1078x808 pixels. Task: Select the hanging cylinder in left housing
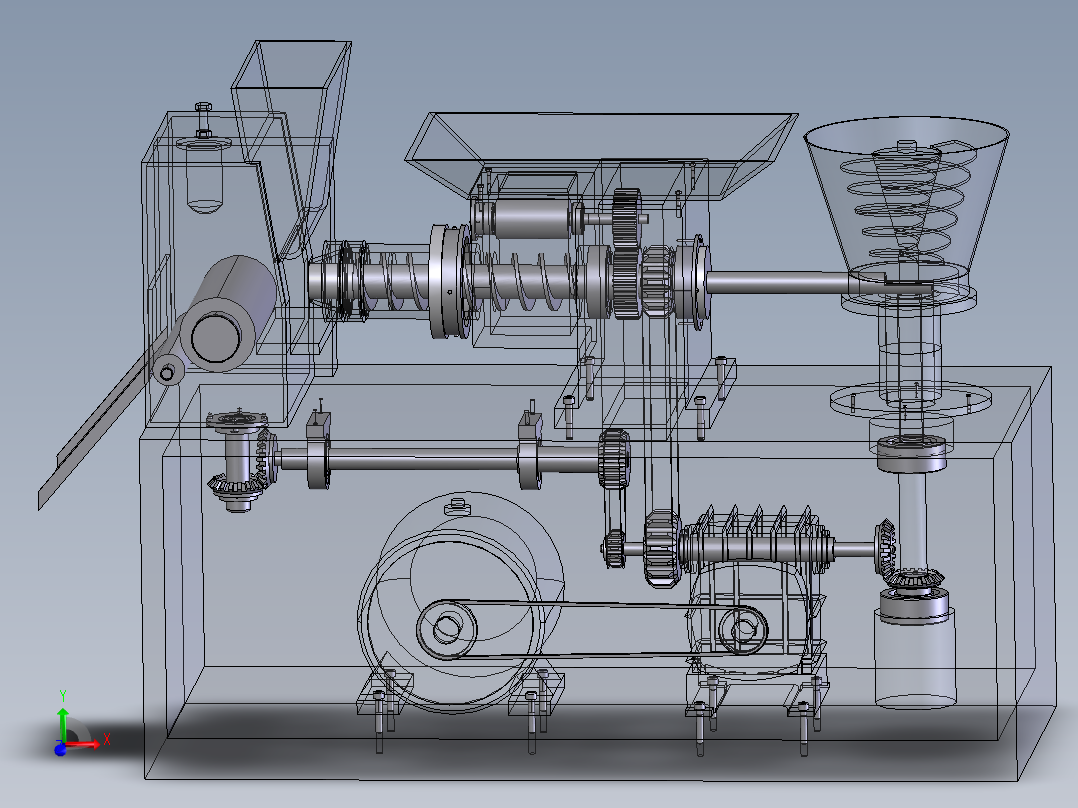[x=204, y=179]
